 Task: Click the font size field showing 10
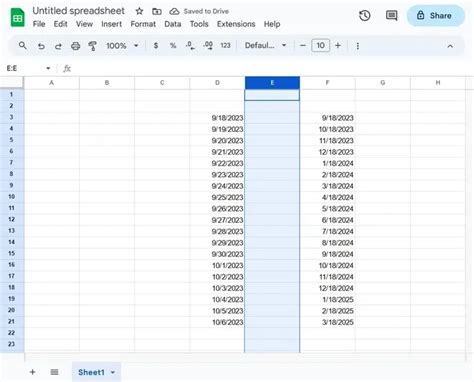click(x=320, y=45)
